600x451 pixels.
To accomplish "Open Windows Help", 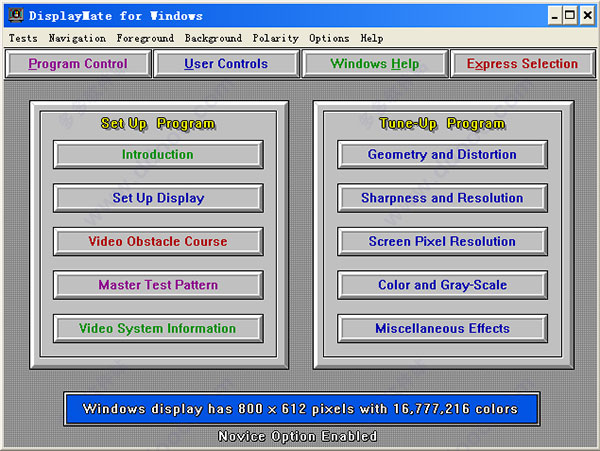I will [375, 63].
